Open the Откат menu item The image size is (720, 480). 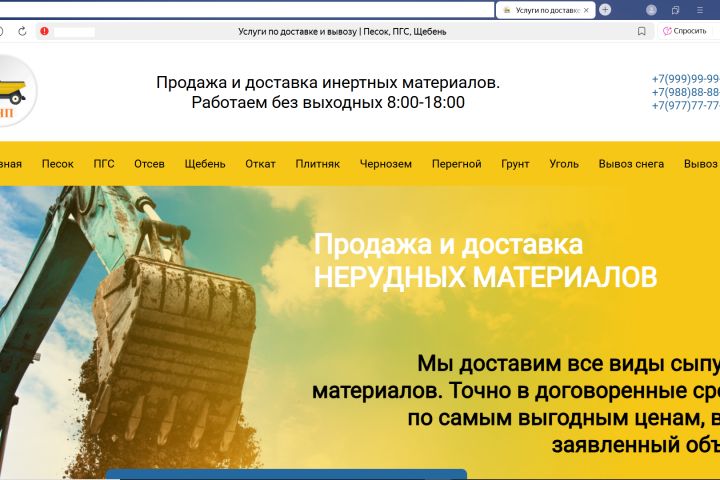tap(260, 164)
